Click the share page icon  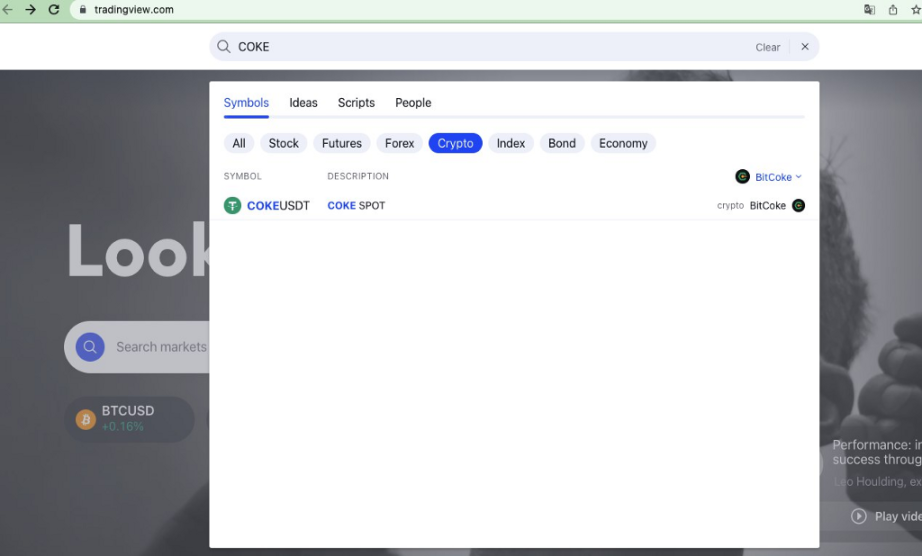[x=893, y=9]
